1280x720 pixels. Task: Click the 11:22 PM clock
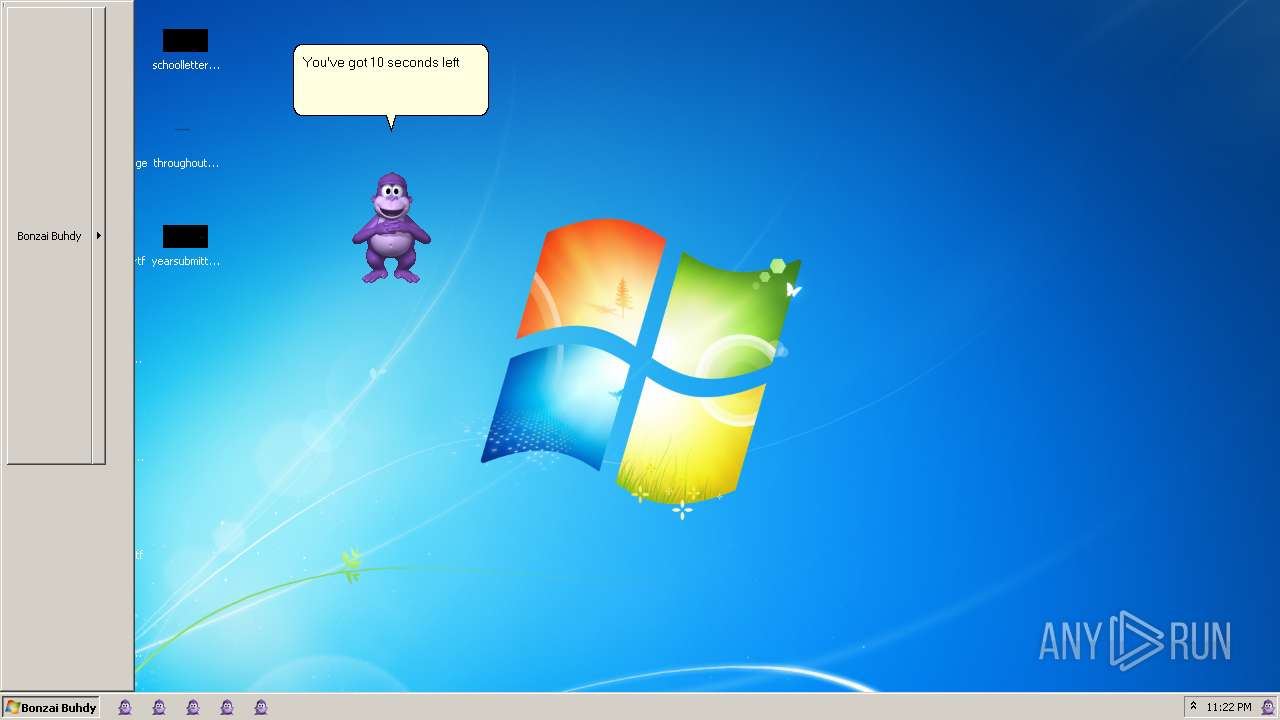(x=1229, y=707)
